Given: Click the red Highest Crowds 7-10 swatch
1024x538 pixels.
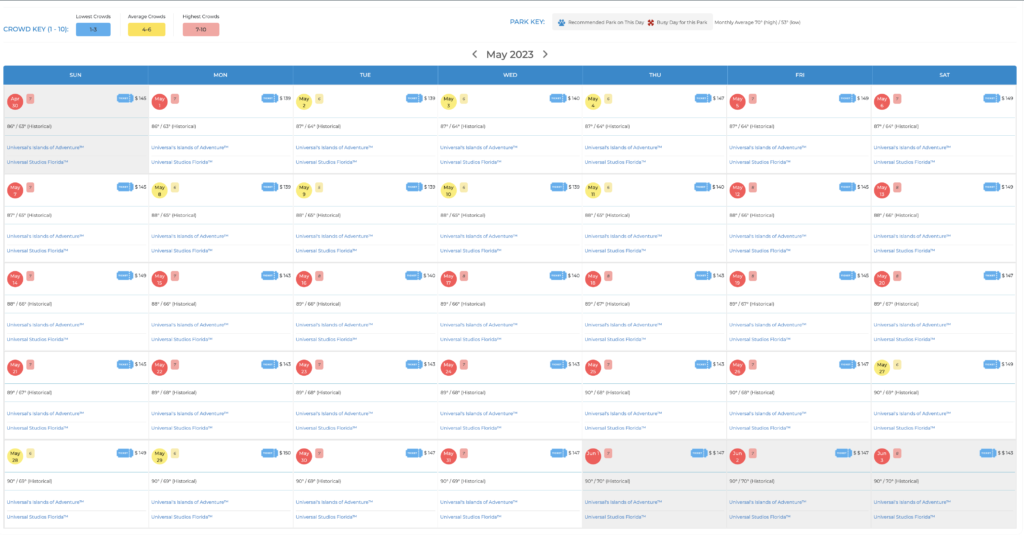Looking at the screenshot, I should pos(200,30).
